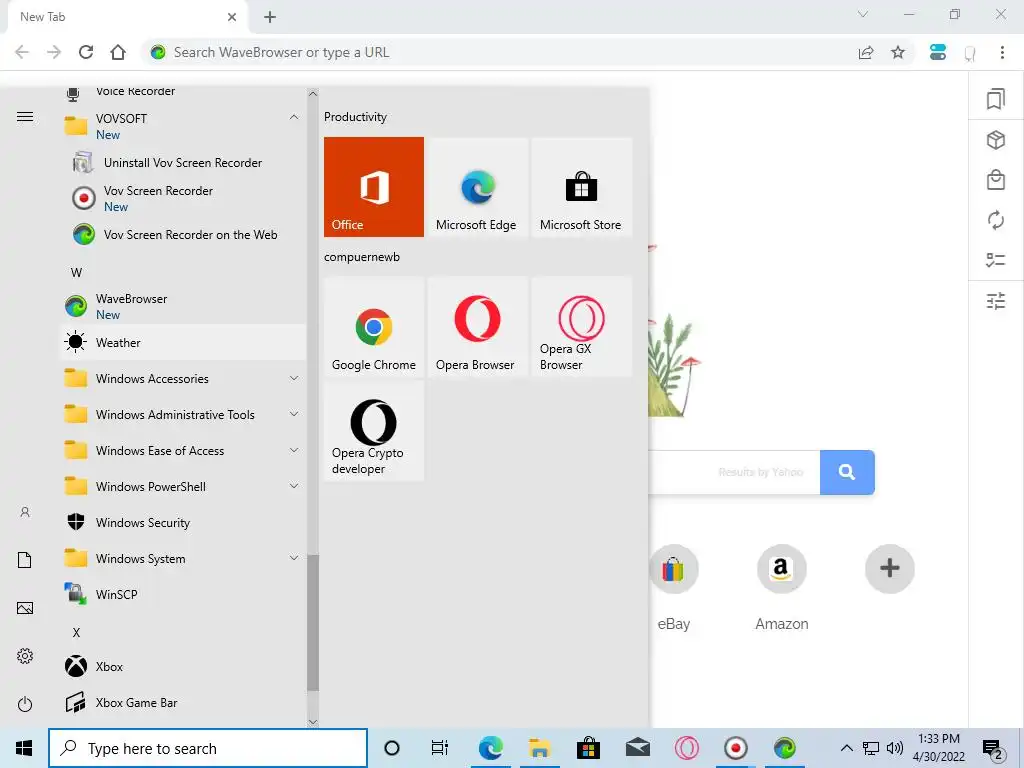Open the Weather app

pos(183,342)
